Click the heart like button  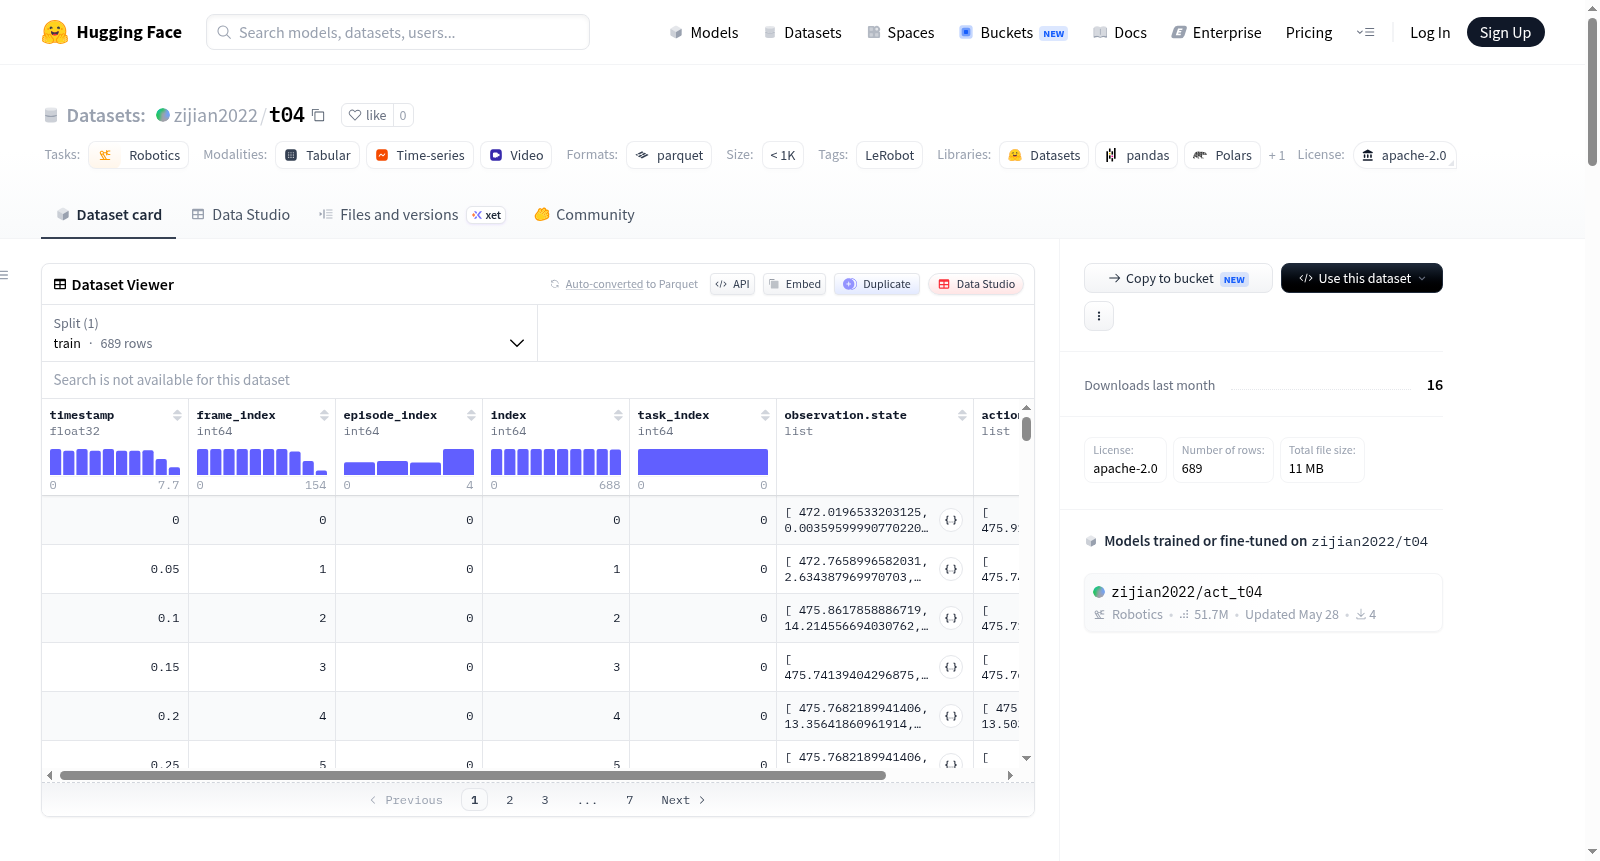pyautogui.click(x=367, y=115)
